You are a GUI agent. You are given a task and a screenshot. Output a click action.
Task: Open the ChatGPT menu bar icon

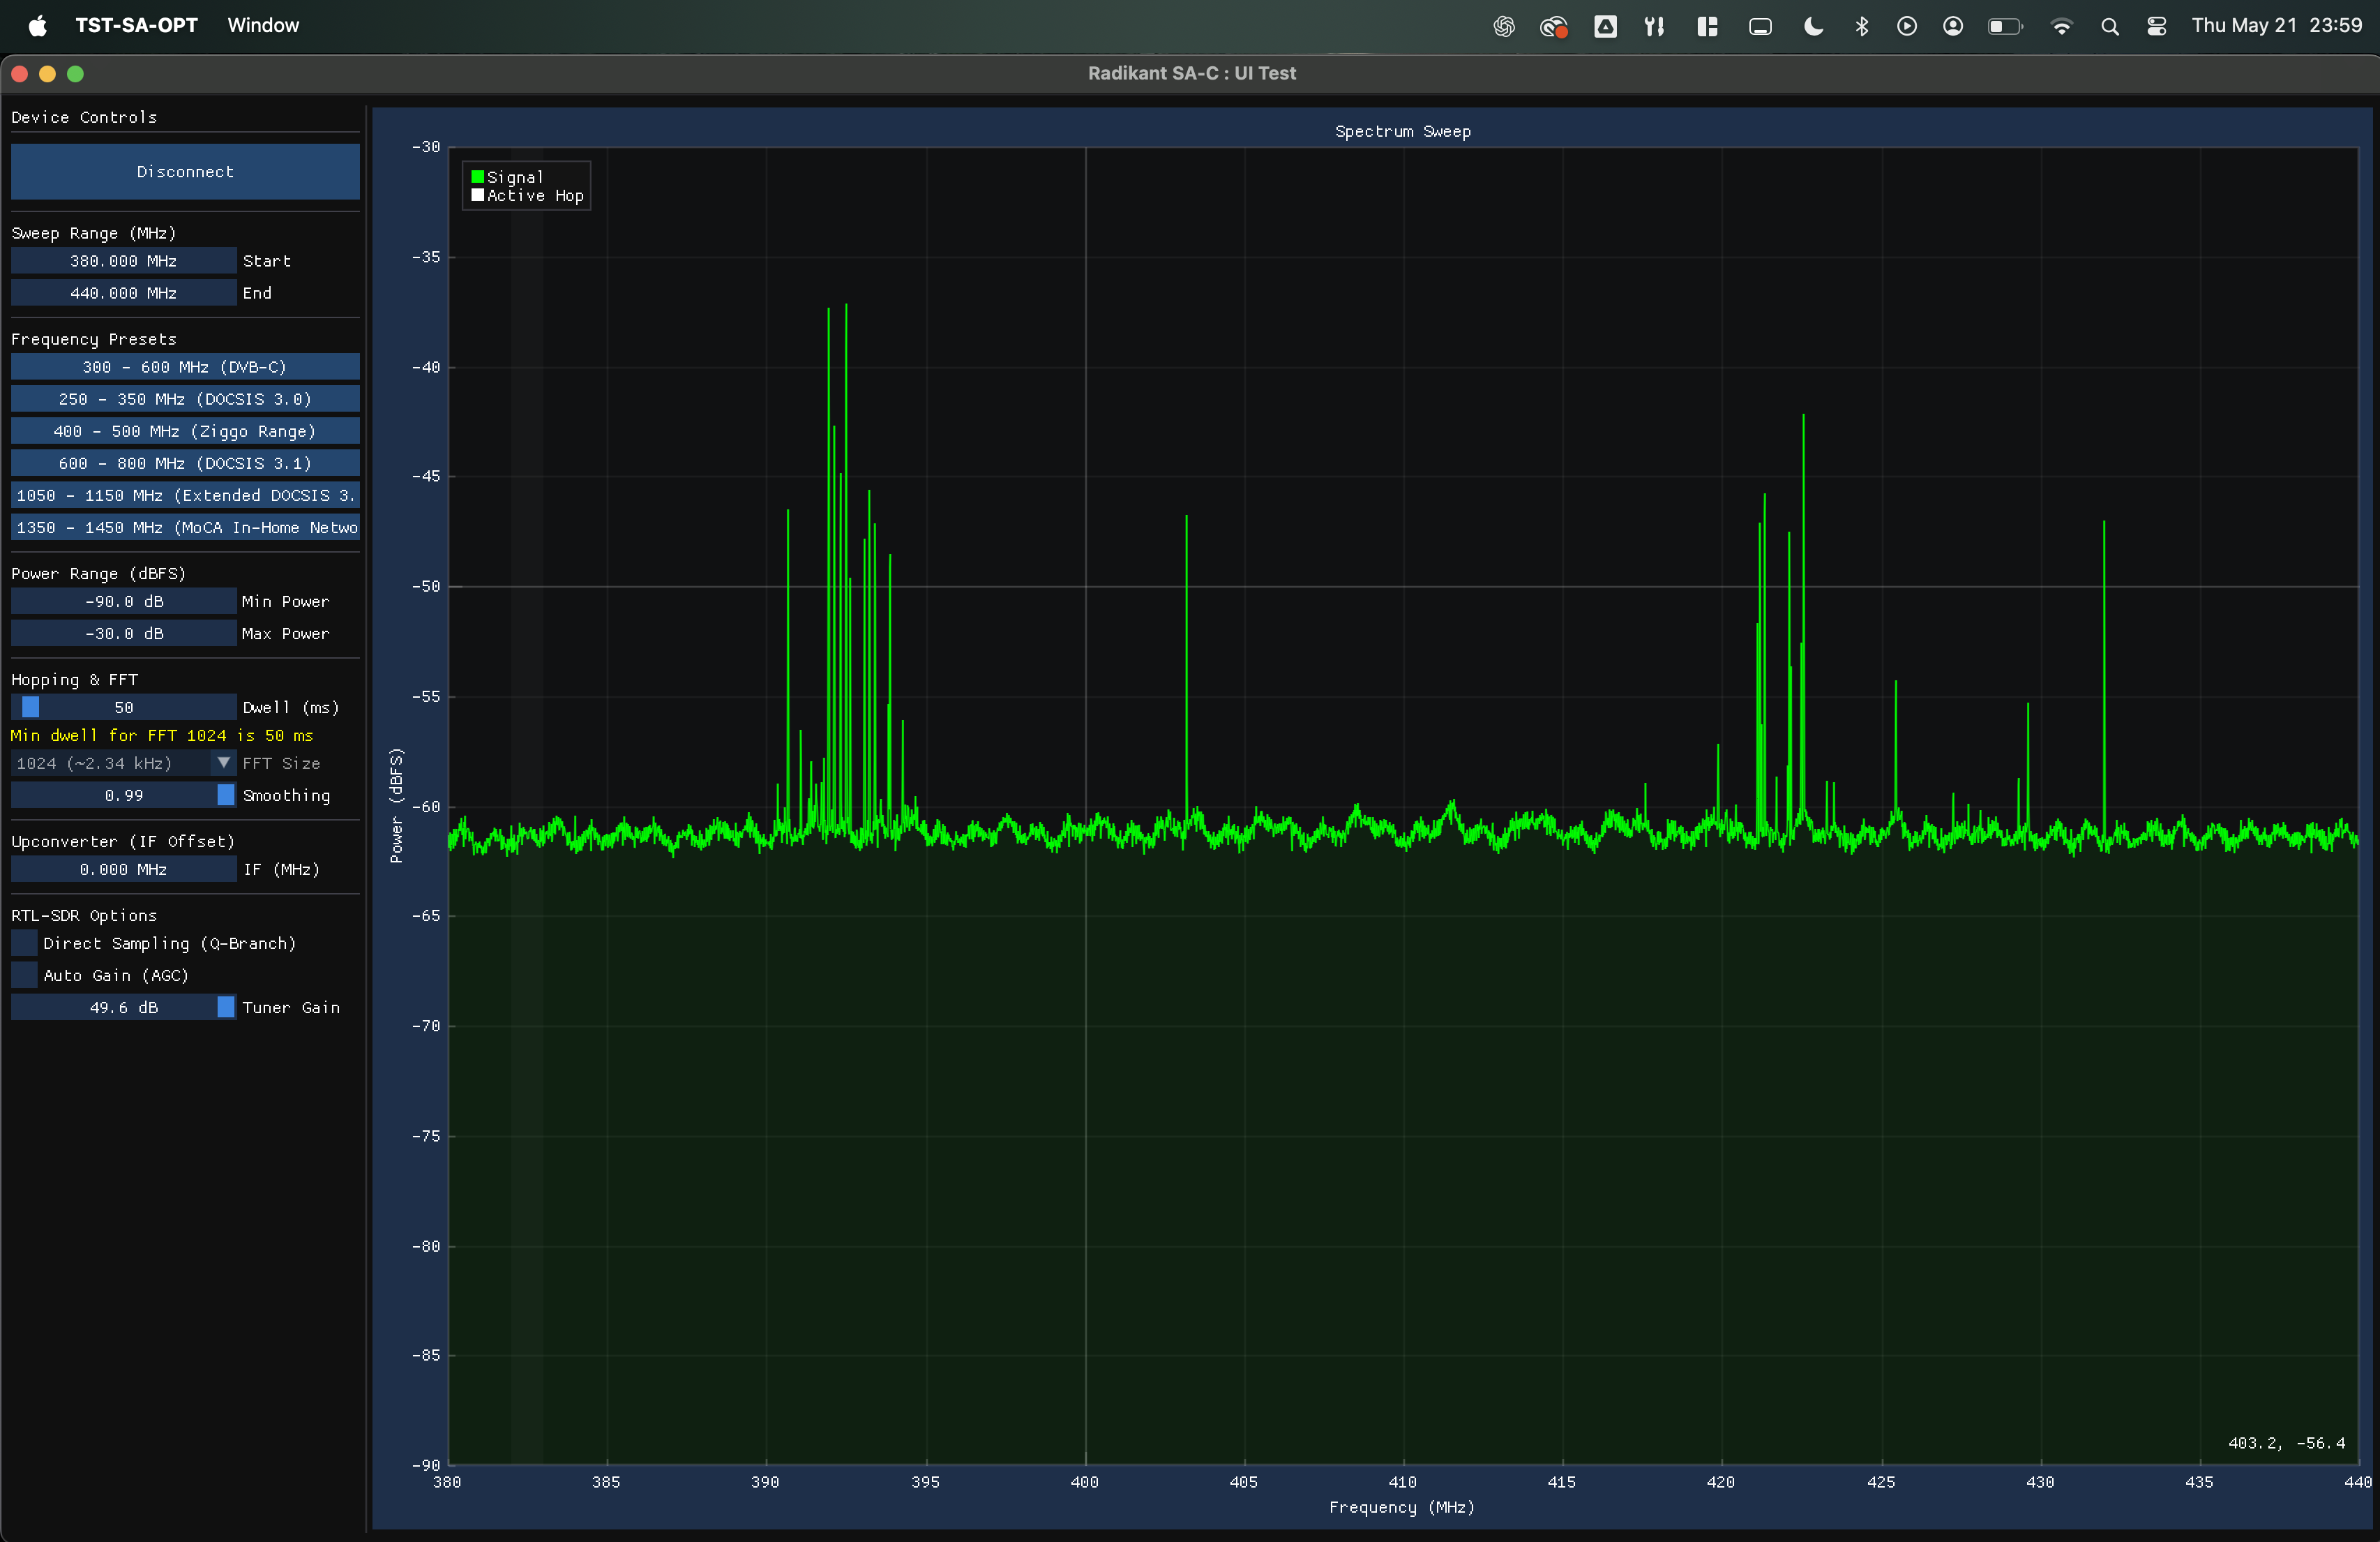[x=1503, y=26]
